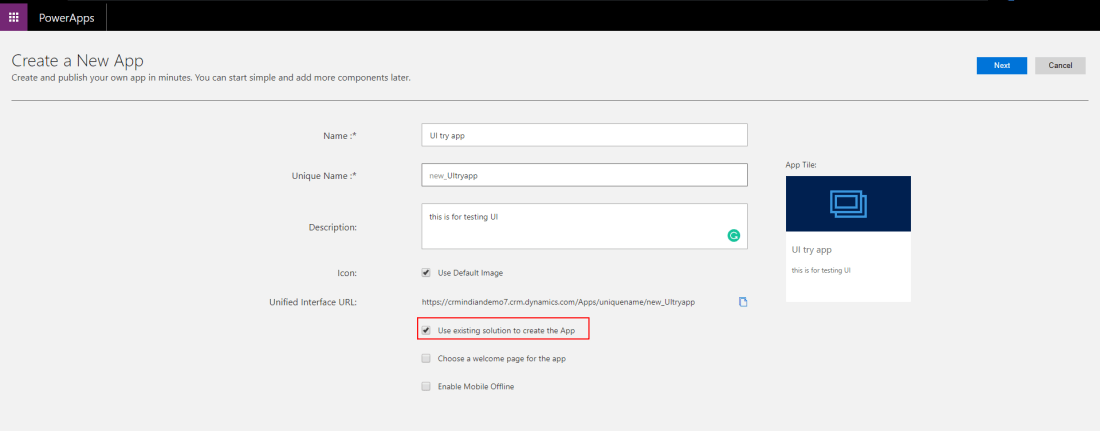Copy the Unified Interface URL using the copy icon
1100x431 pixels.
743,302
